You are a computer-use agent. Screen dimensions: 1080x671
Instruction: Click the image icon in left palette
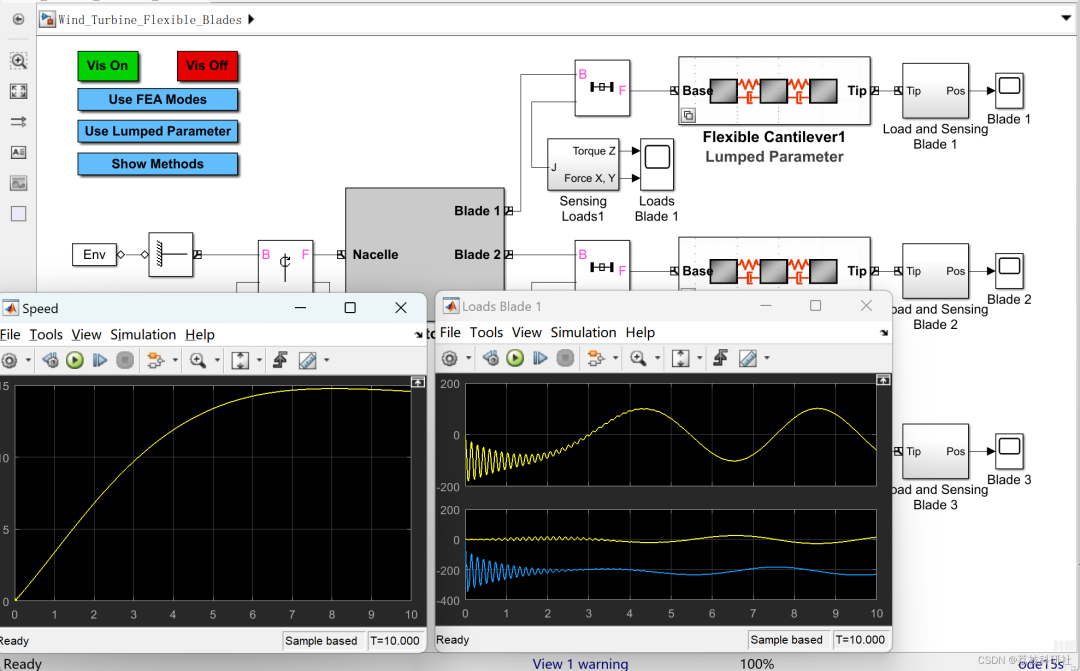click(x=19, y=183)
